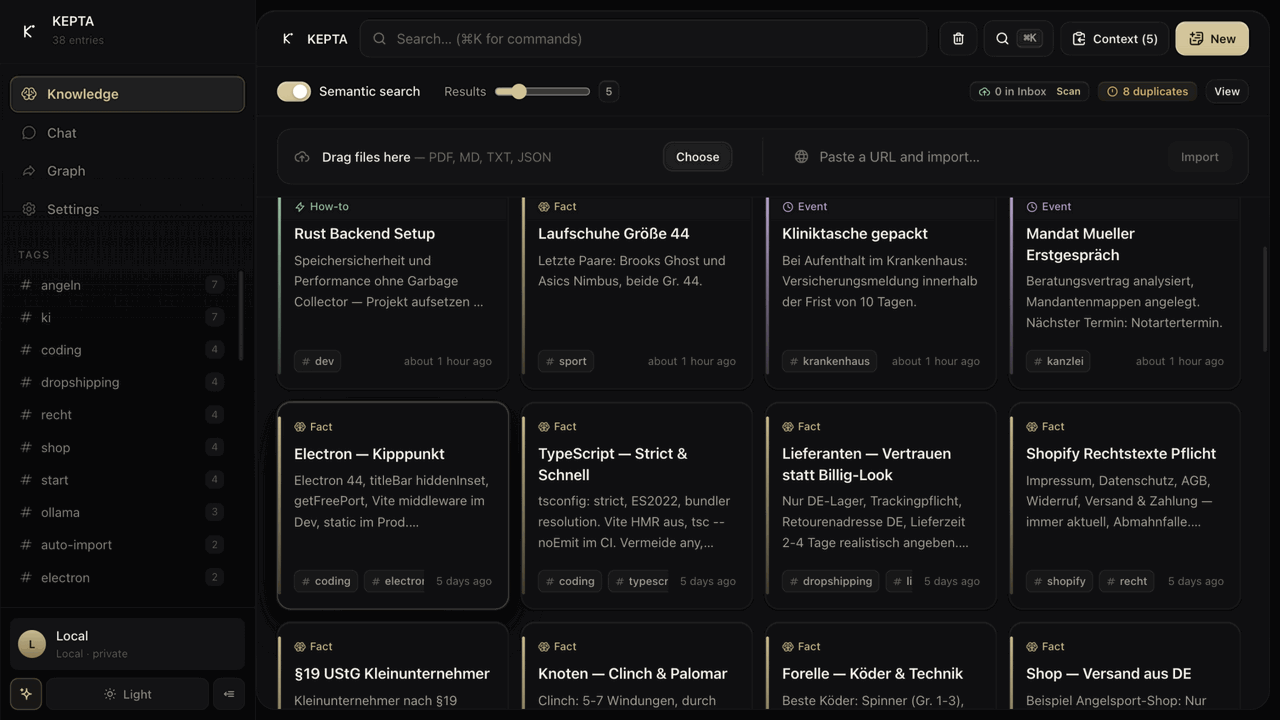Open the Knowledge section
Image resolution: width=1280 pixels, height=720 pixels.
point(127,94)
